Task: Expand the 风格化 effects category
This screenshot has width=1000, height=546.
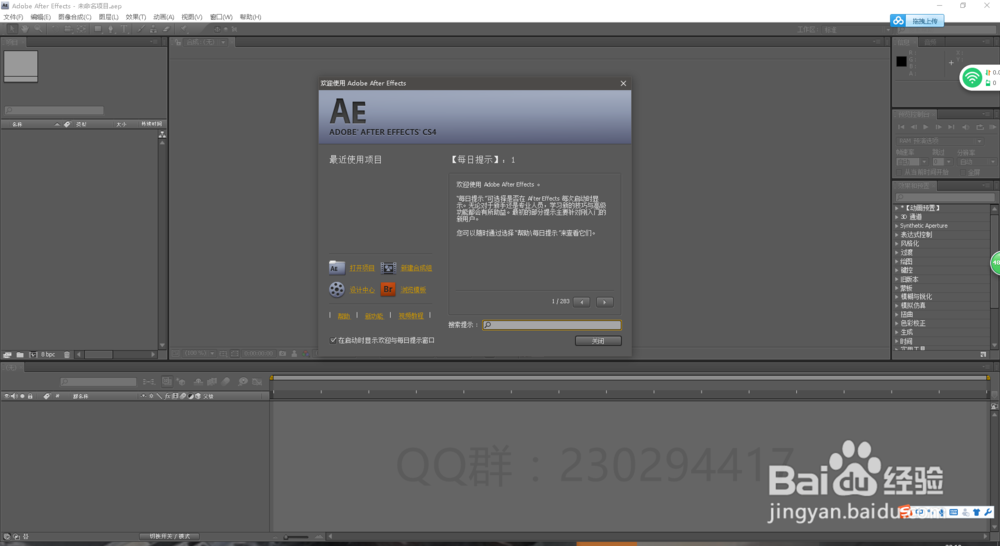Action: coord(897,244)
